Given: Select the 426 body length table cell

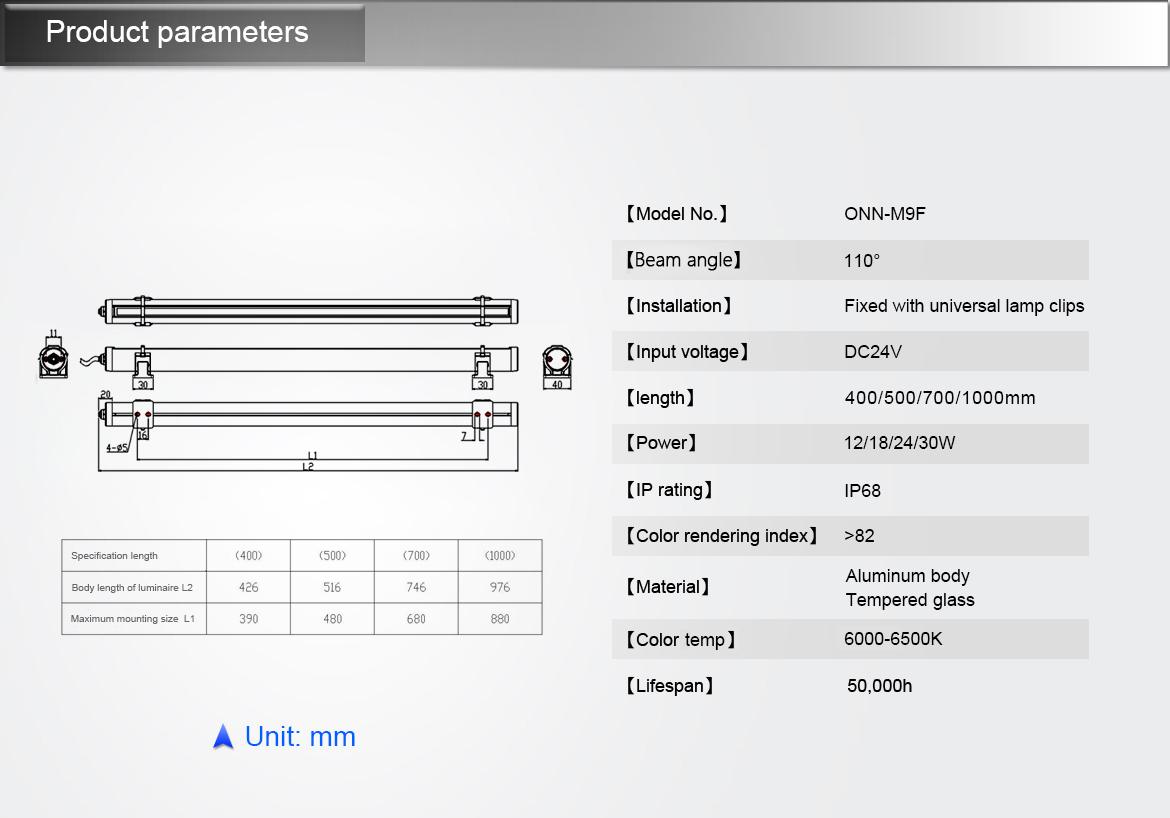Looking at the screenshot, I should [248, 588].
